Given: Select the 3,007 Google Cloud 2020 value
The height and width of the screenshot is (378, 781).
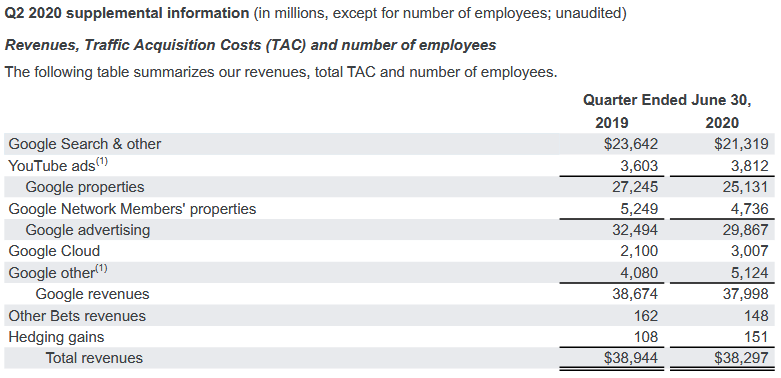Looking at the screenshot, I should 750,251.
